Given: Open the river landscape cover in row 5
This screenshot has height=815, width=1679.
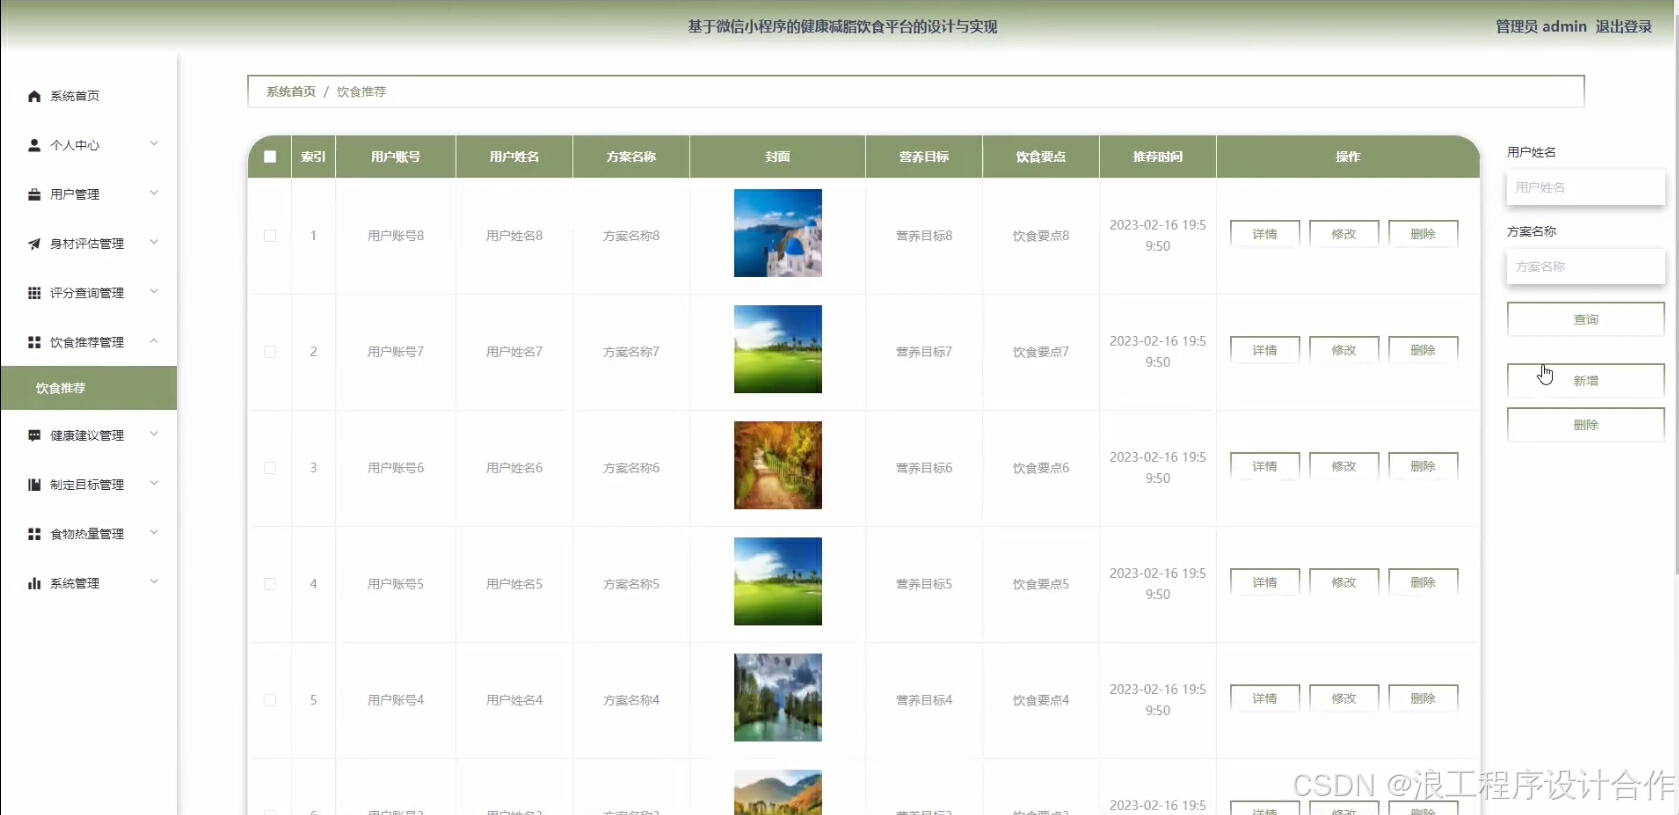Looking at the screenshot, I should tap(778, 697).
